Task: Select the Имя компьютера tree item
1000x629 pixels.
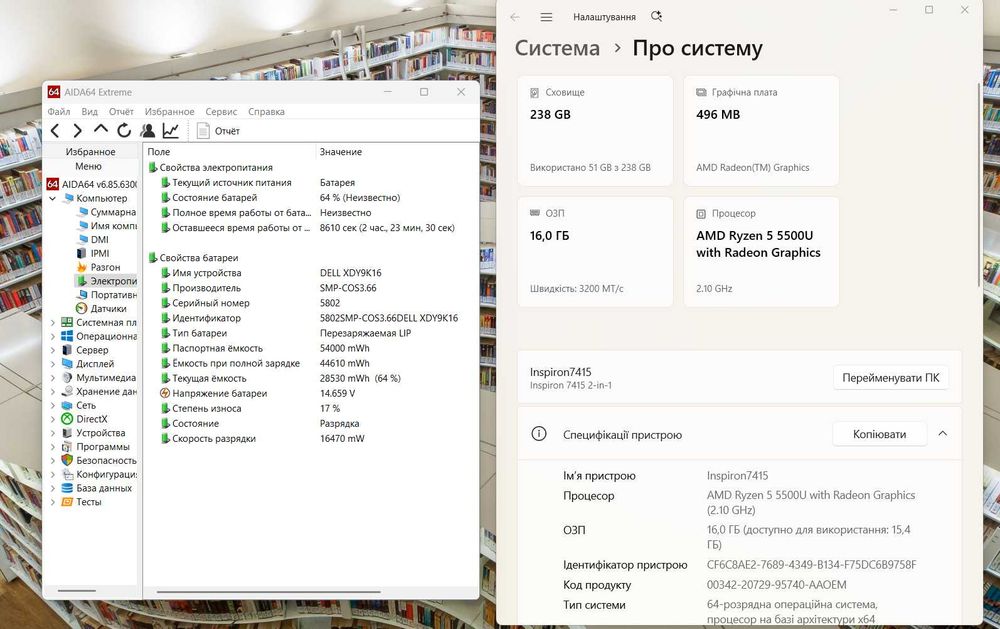Action: click(x=107, y=226)
